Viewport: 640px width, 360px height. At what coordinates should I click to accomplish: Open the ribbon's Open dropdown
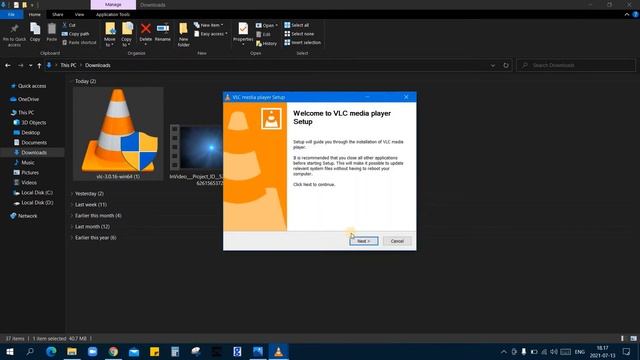click(x=267, y=25)
